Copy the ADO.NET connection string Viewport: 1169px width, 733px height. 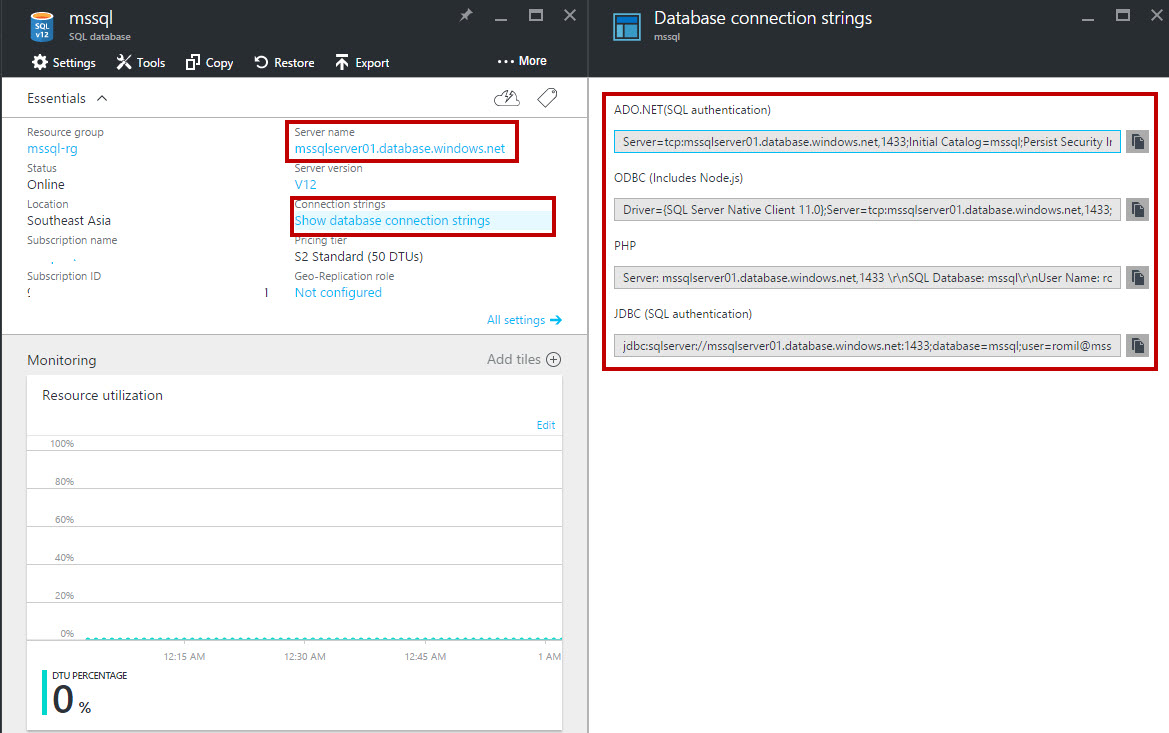click(1138, 142)
